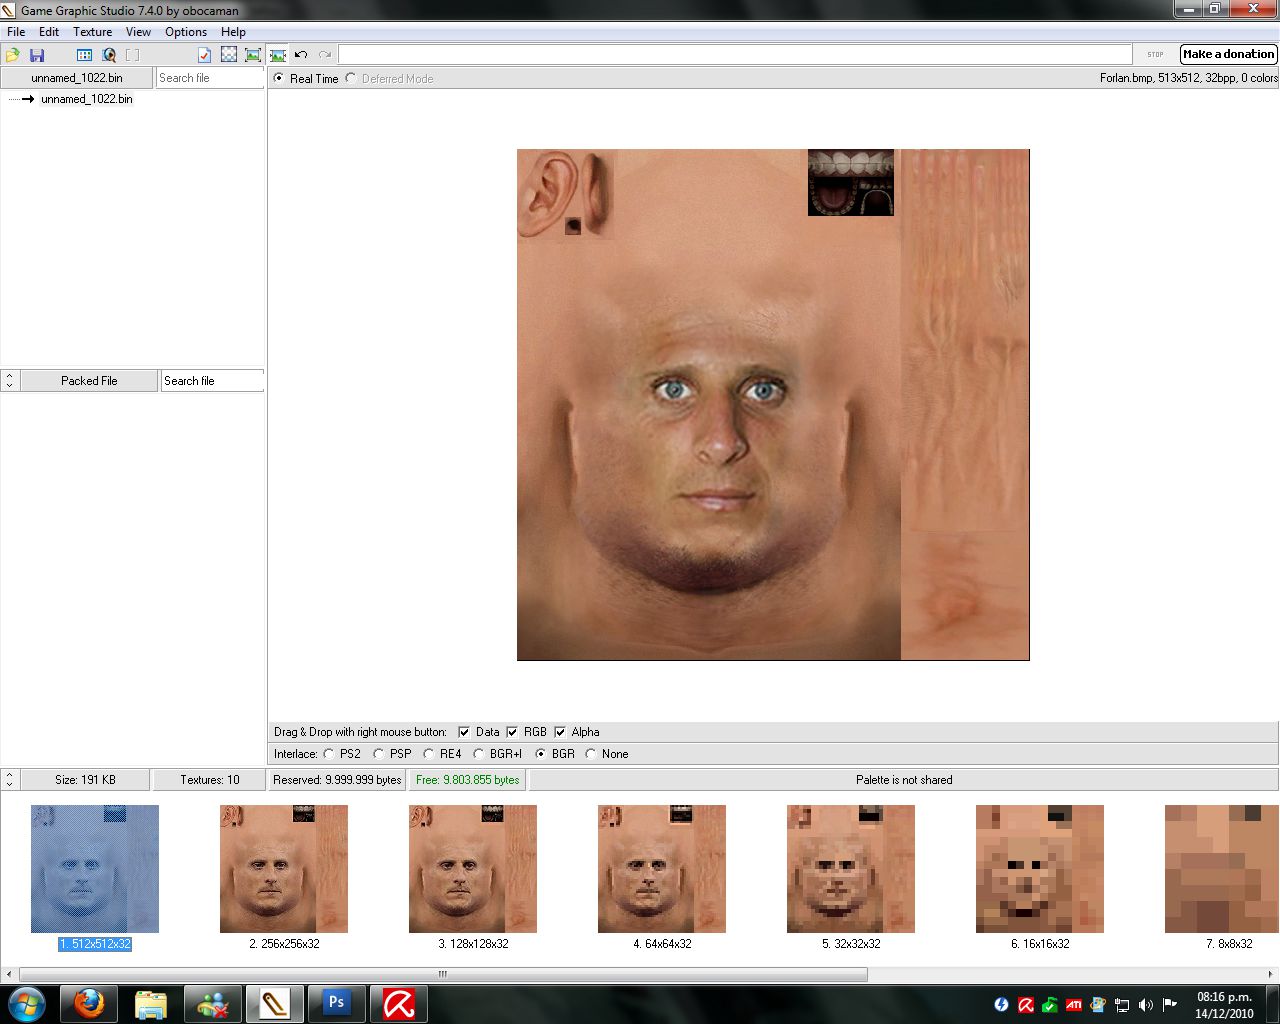Click the unnamed_1022.bin header button

coord(77,78)
